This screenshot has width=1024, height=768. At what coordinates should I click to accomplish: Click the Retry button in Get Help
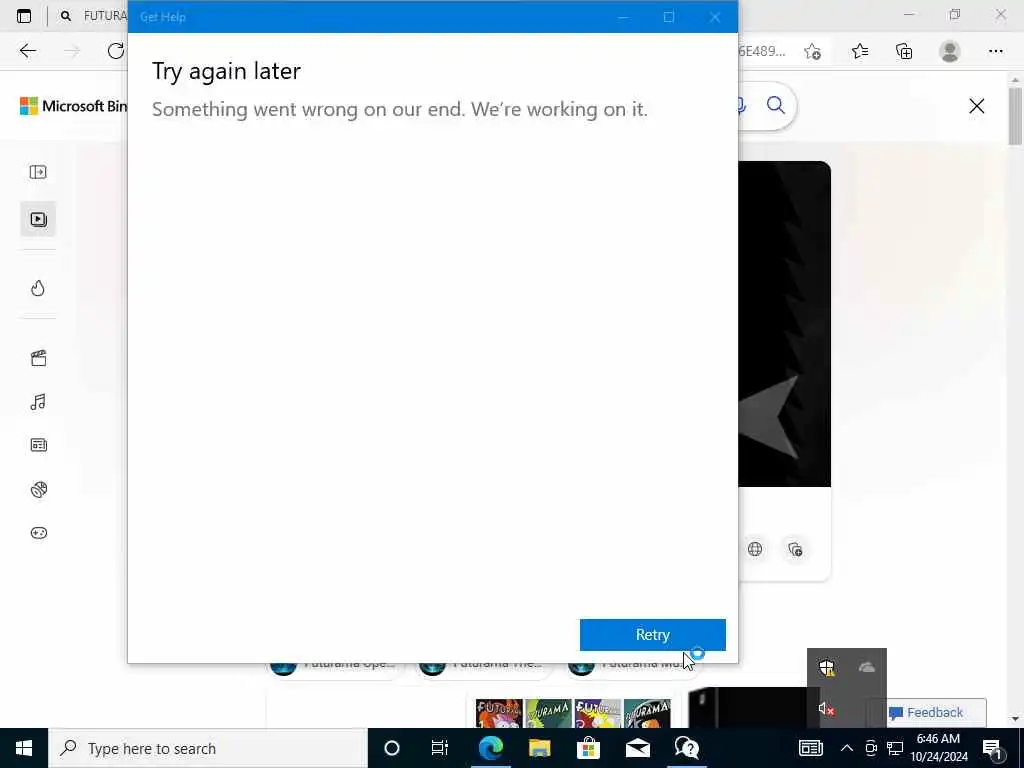(x=652, y=634)
